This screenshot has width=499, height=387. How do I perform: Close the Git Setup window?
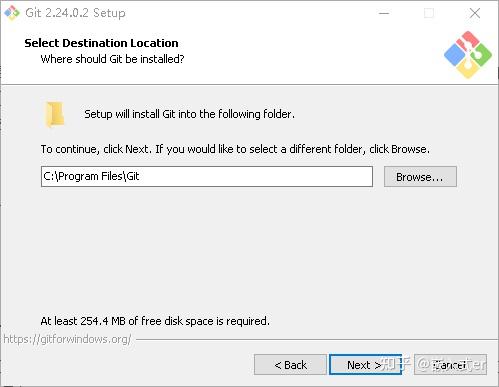point(475,13)
